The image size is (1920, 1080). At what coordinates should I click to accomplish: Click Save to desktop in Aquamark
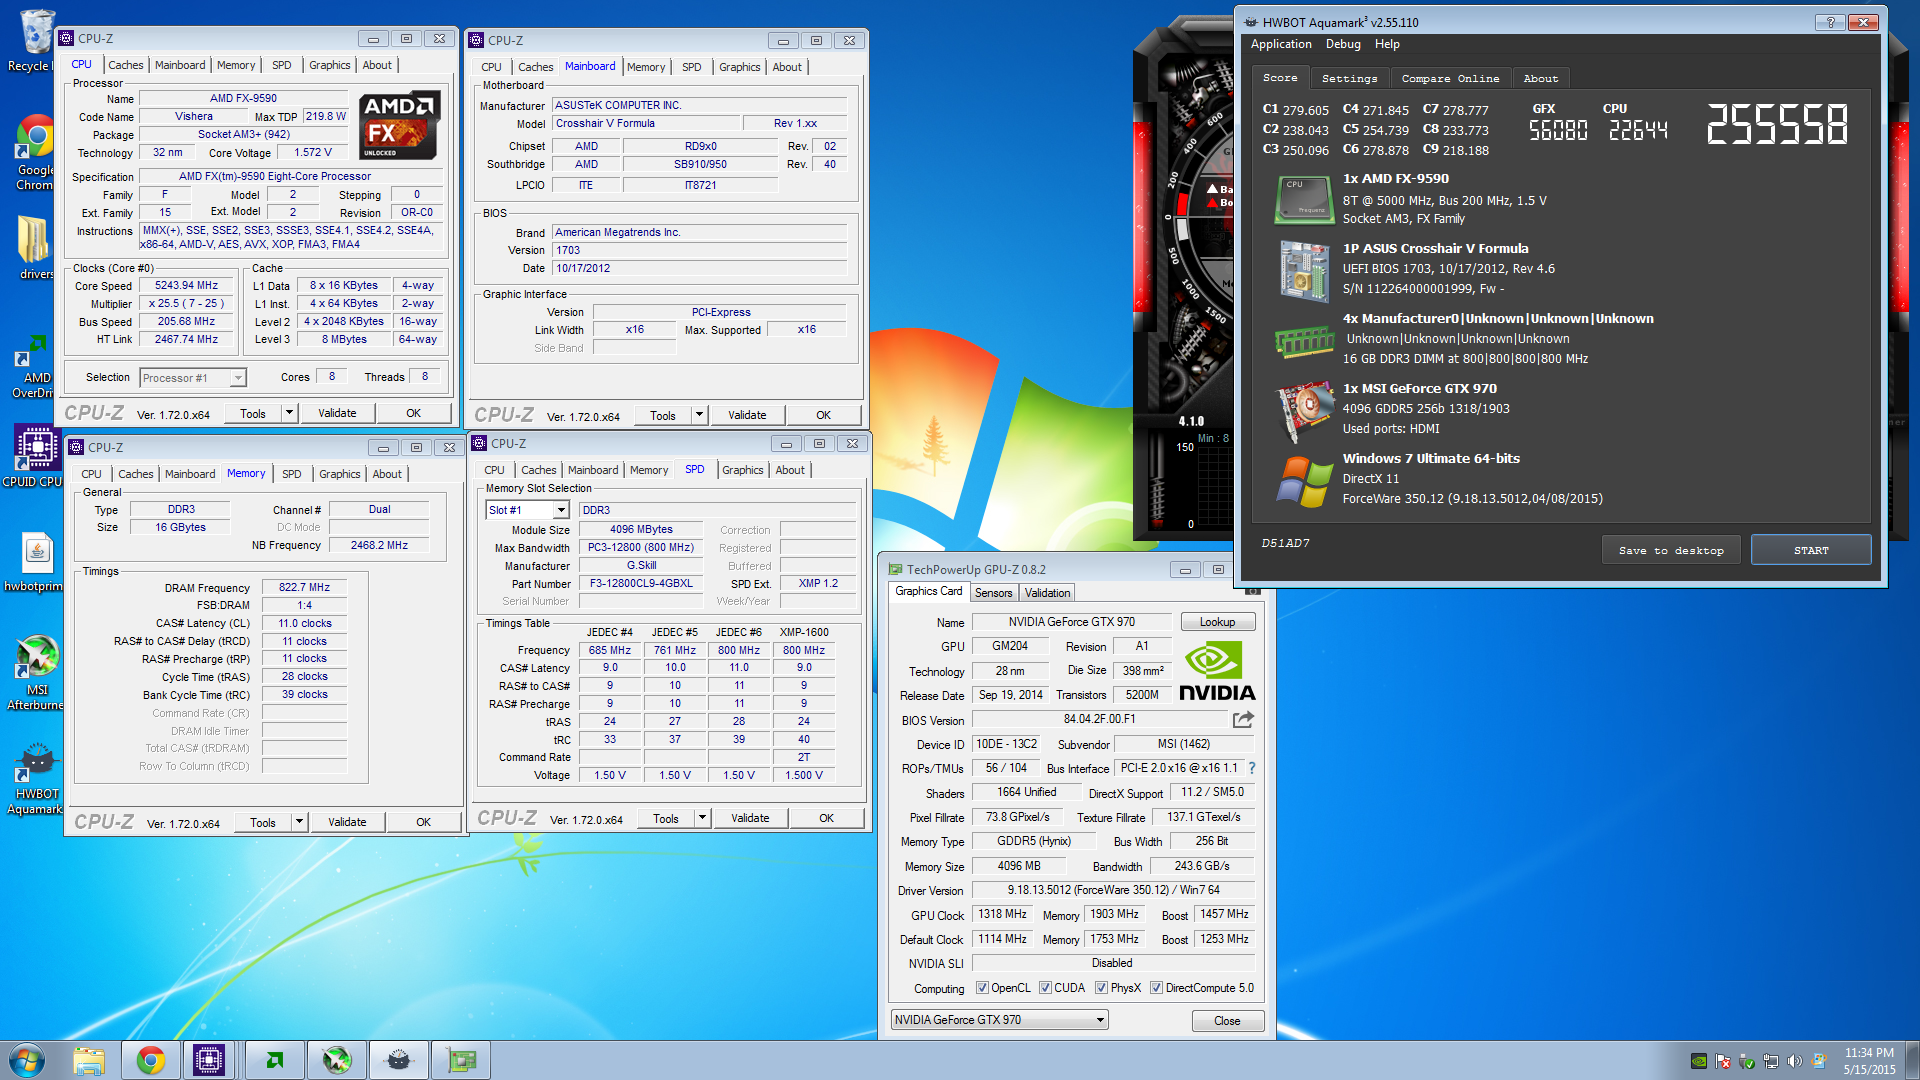coord(1671,550)
